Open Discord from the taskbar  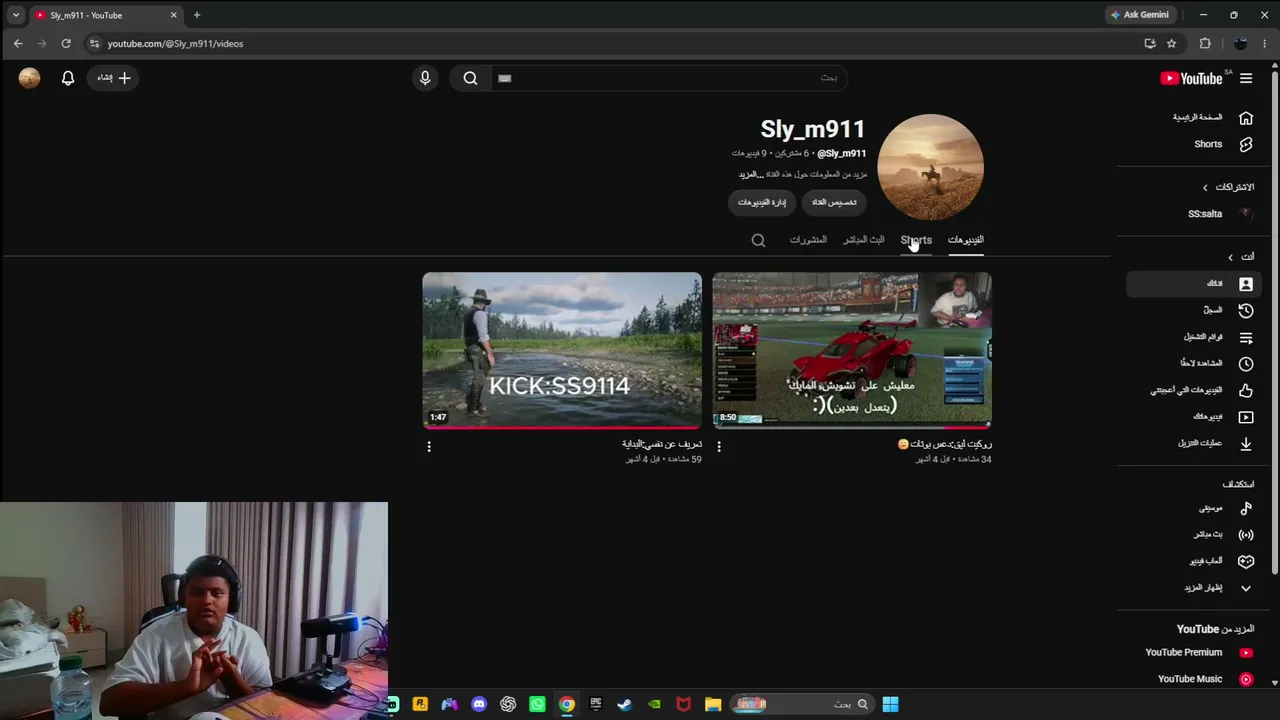click(x=479, y=704)
